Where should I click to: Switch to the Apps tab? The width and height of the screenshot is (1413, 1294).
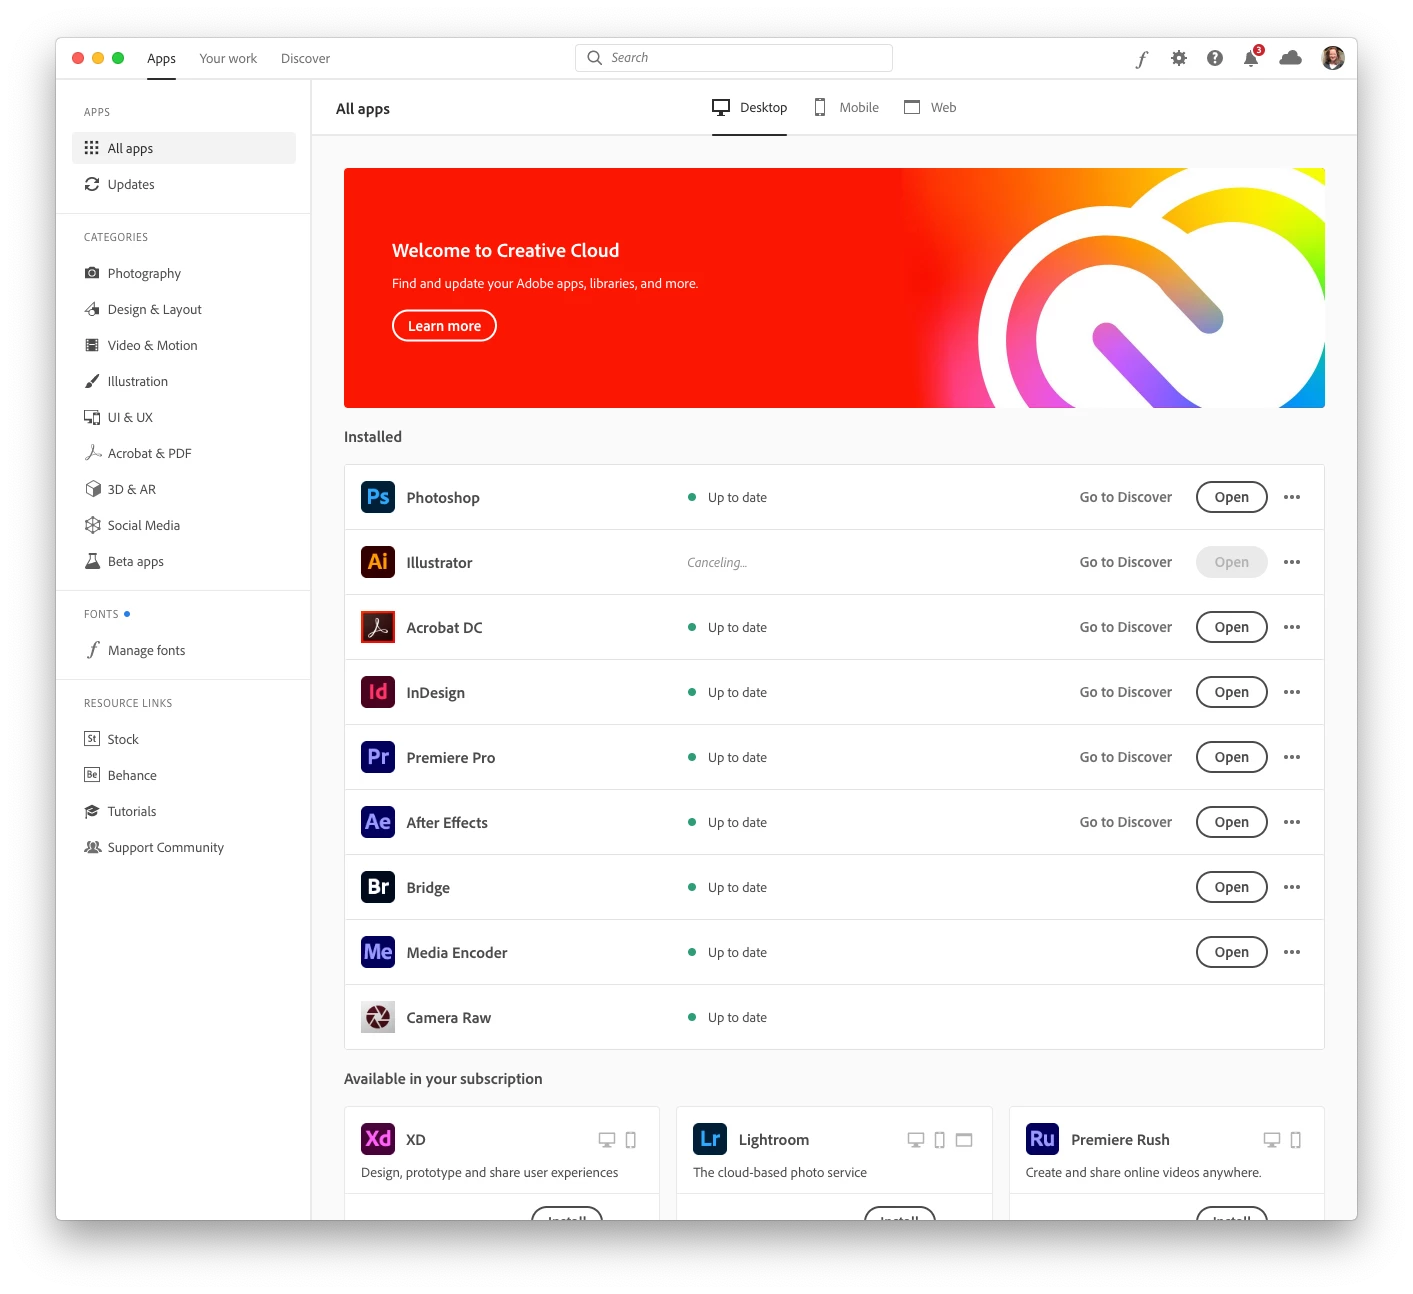(161, 58)
